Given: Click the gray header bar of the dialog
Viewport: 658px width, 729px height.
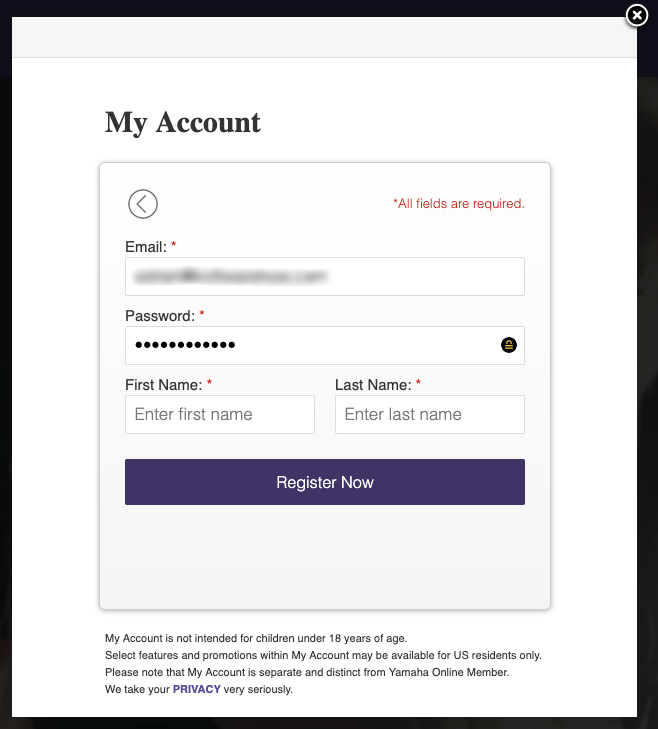Looking at the screenshot, I should [324, 37].
